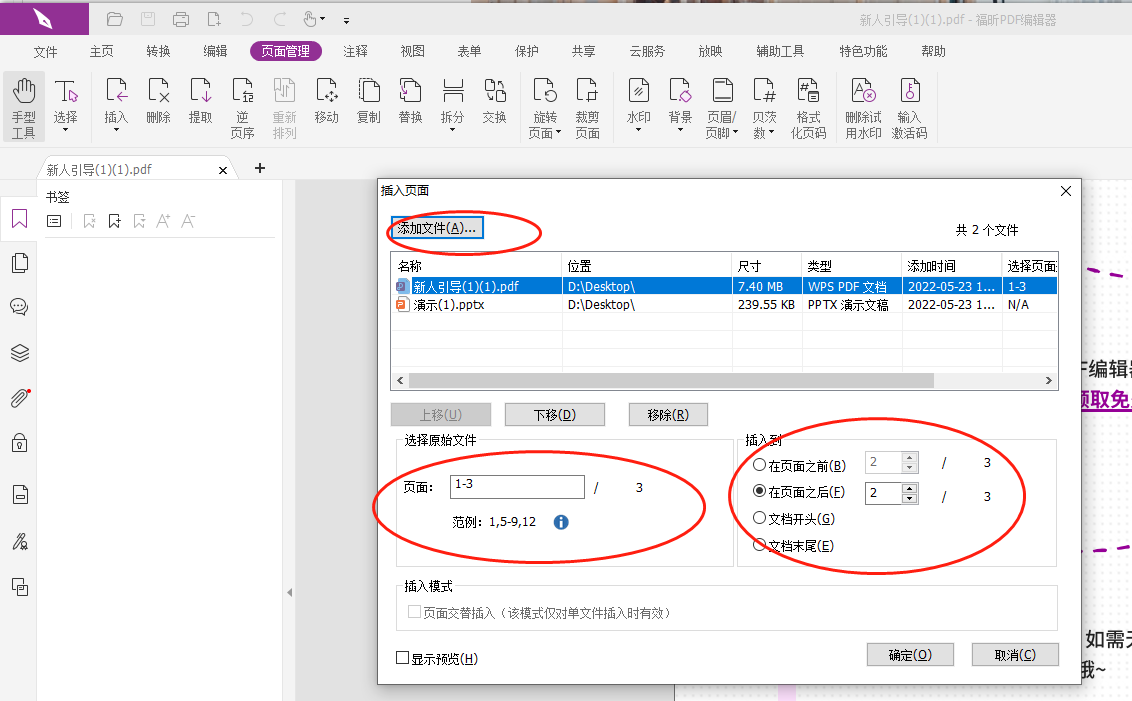Click right arrow of file list scrollbar
Viewport: 1132px width, 701px height.
pos(1049,380)
